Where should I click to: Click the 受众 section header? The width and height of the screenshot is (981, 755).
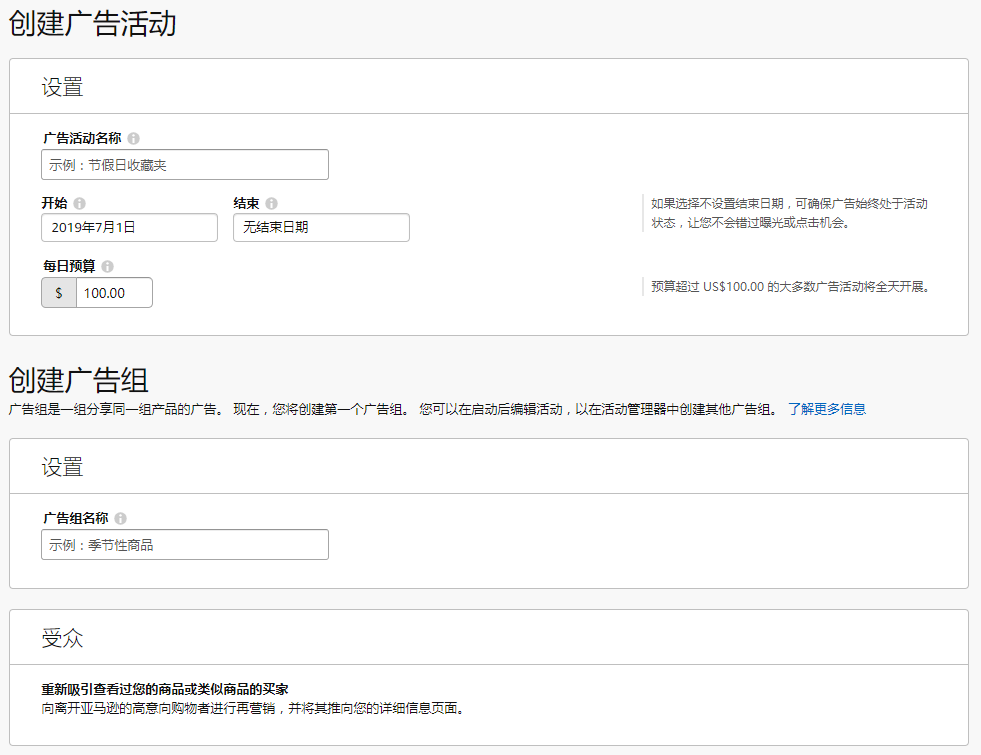(62, 638)
